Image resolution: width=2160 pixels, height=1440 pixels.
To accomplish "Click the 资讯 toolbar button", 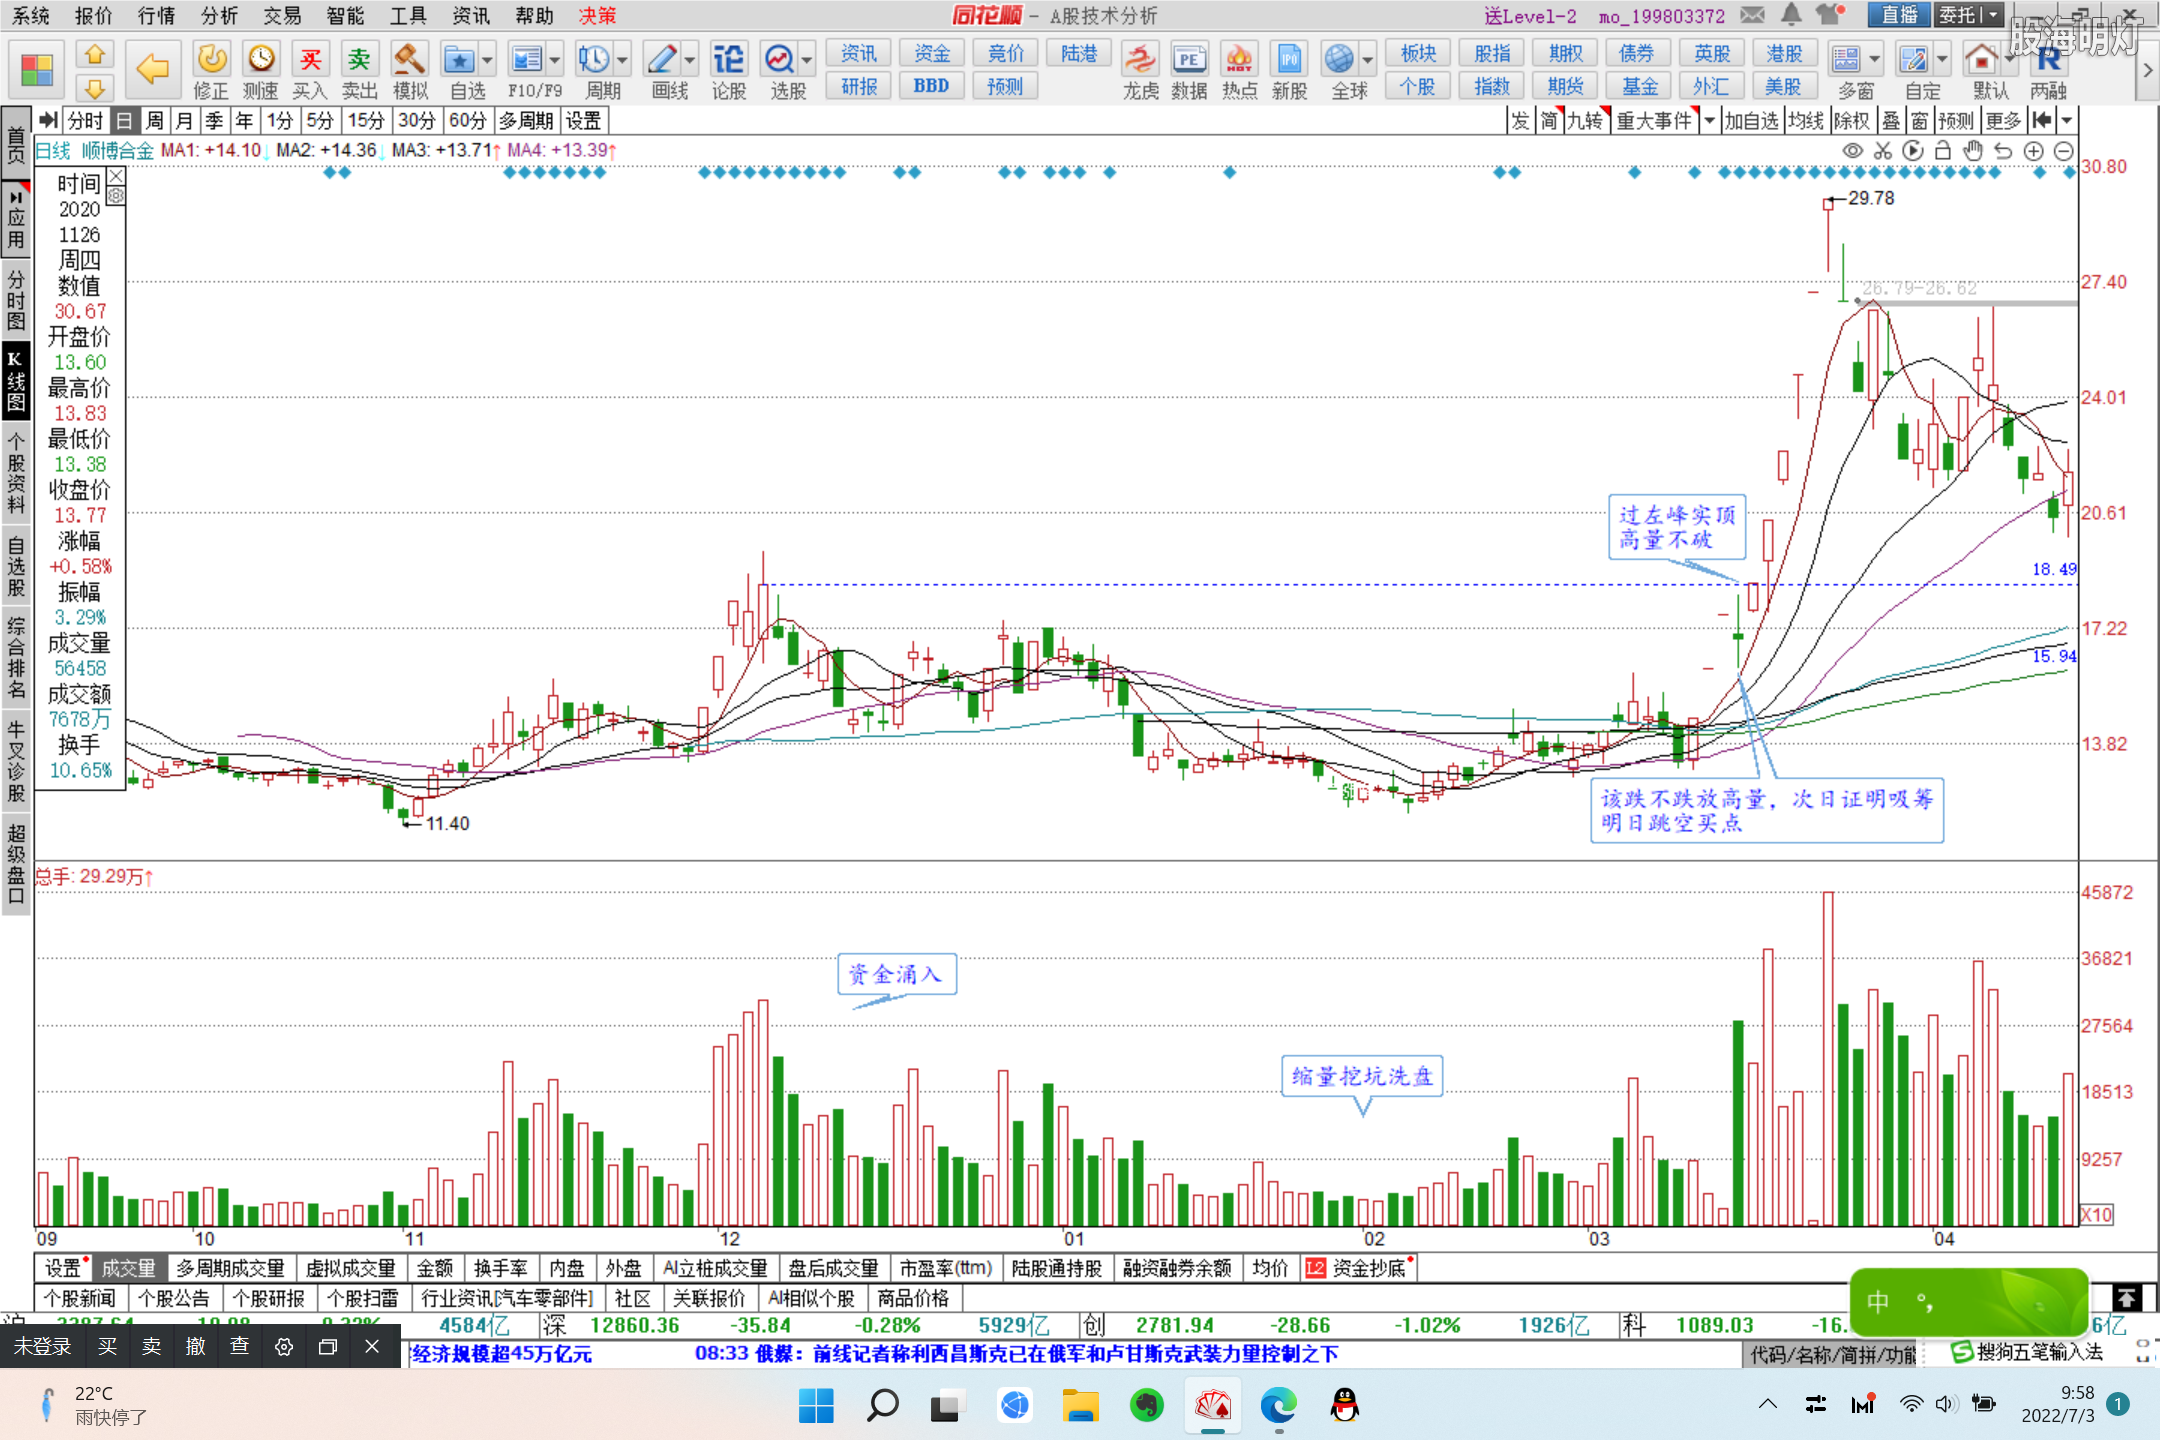I will (858, 54).
